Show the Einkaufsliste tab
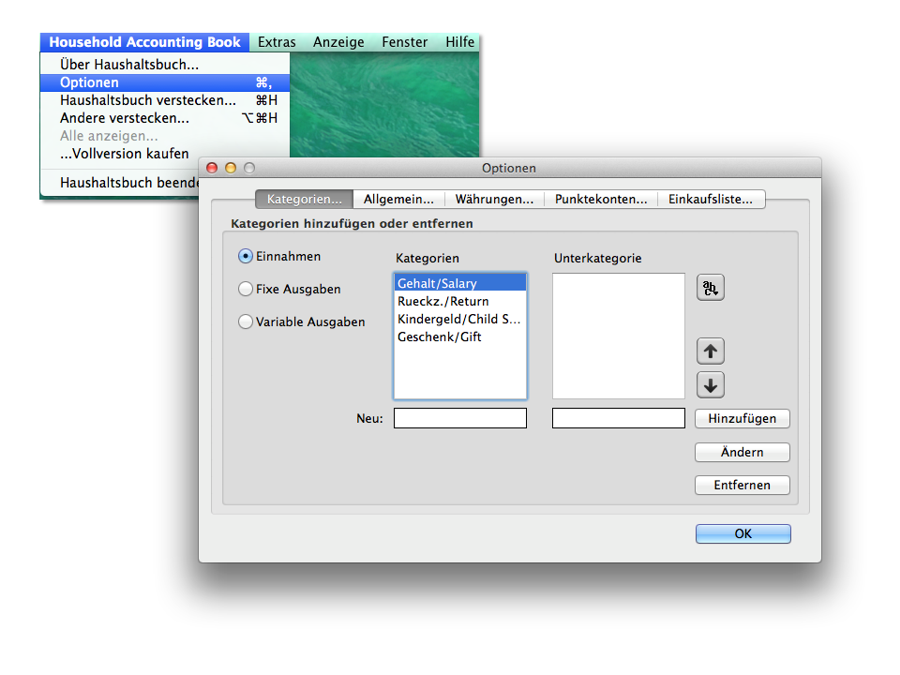Image resolution: width=900 pixels, height=675 pixels. pos(710,199)
